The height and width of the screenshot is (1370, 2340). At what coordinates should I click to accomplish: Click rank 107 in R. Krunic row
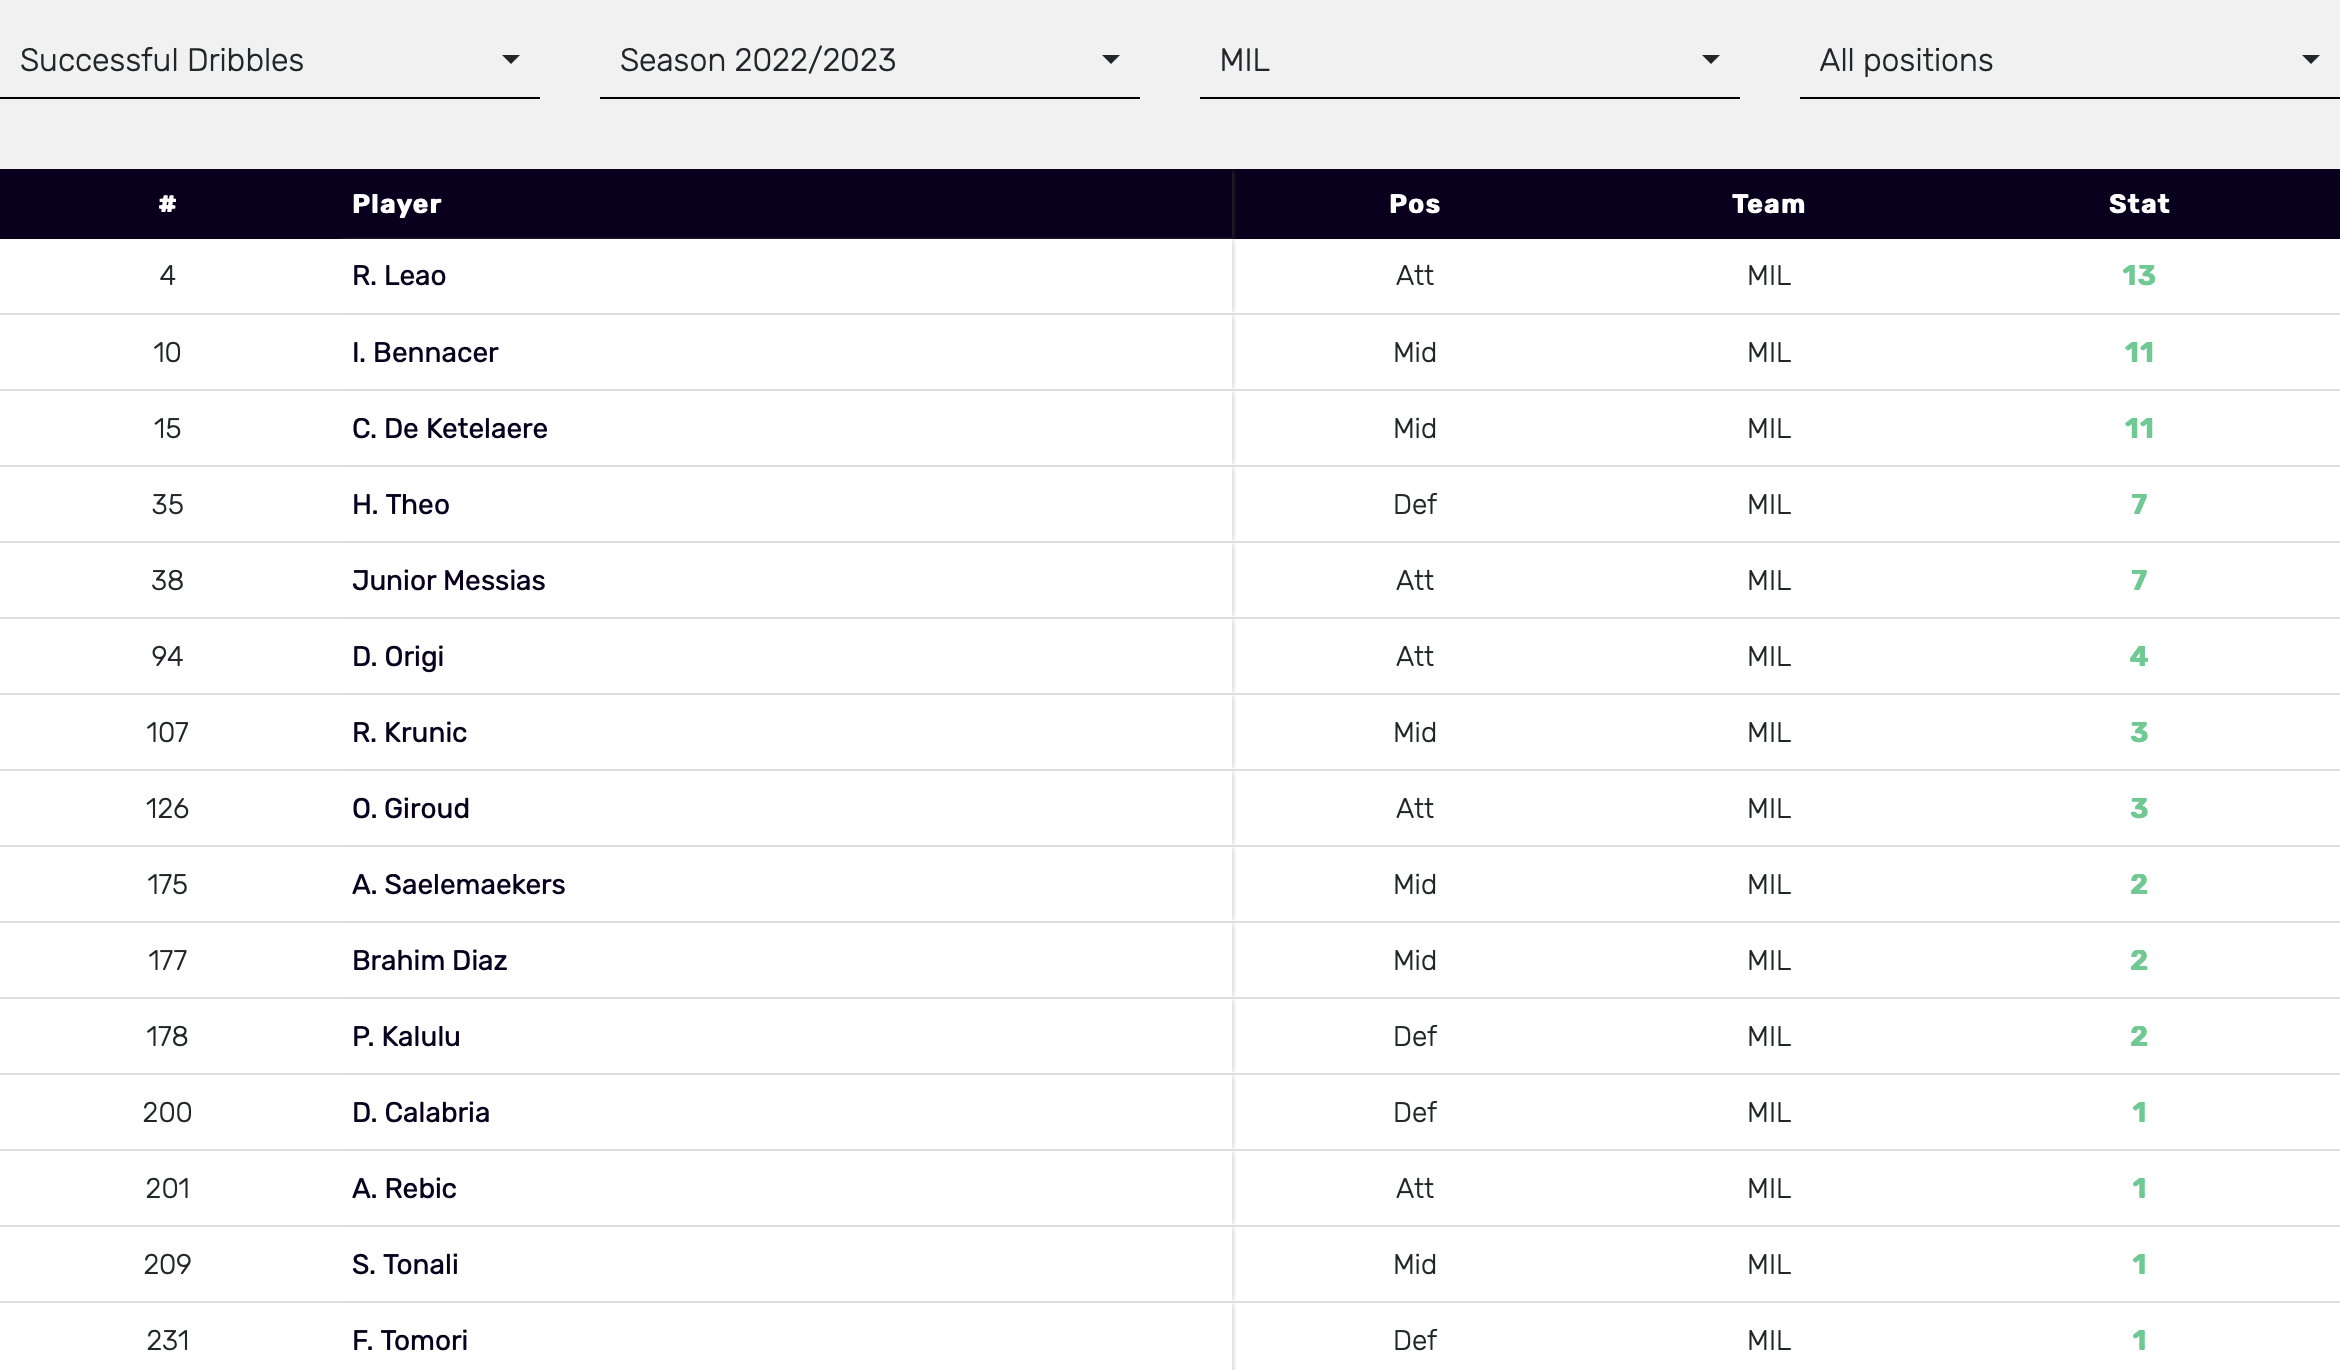pos(167,732)
